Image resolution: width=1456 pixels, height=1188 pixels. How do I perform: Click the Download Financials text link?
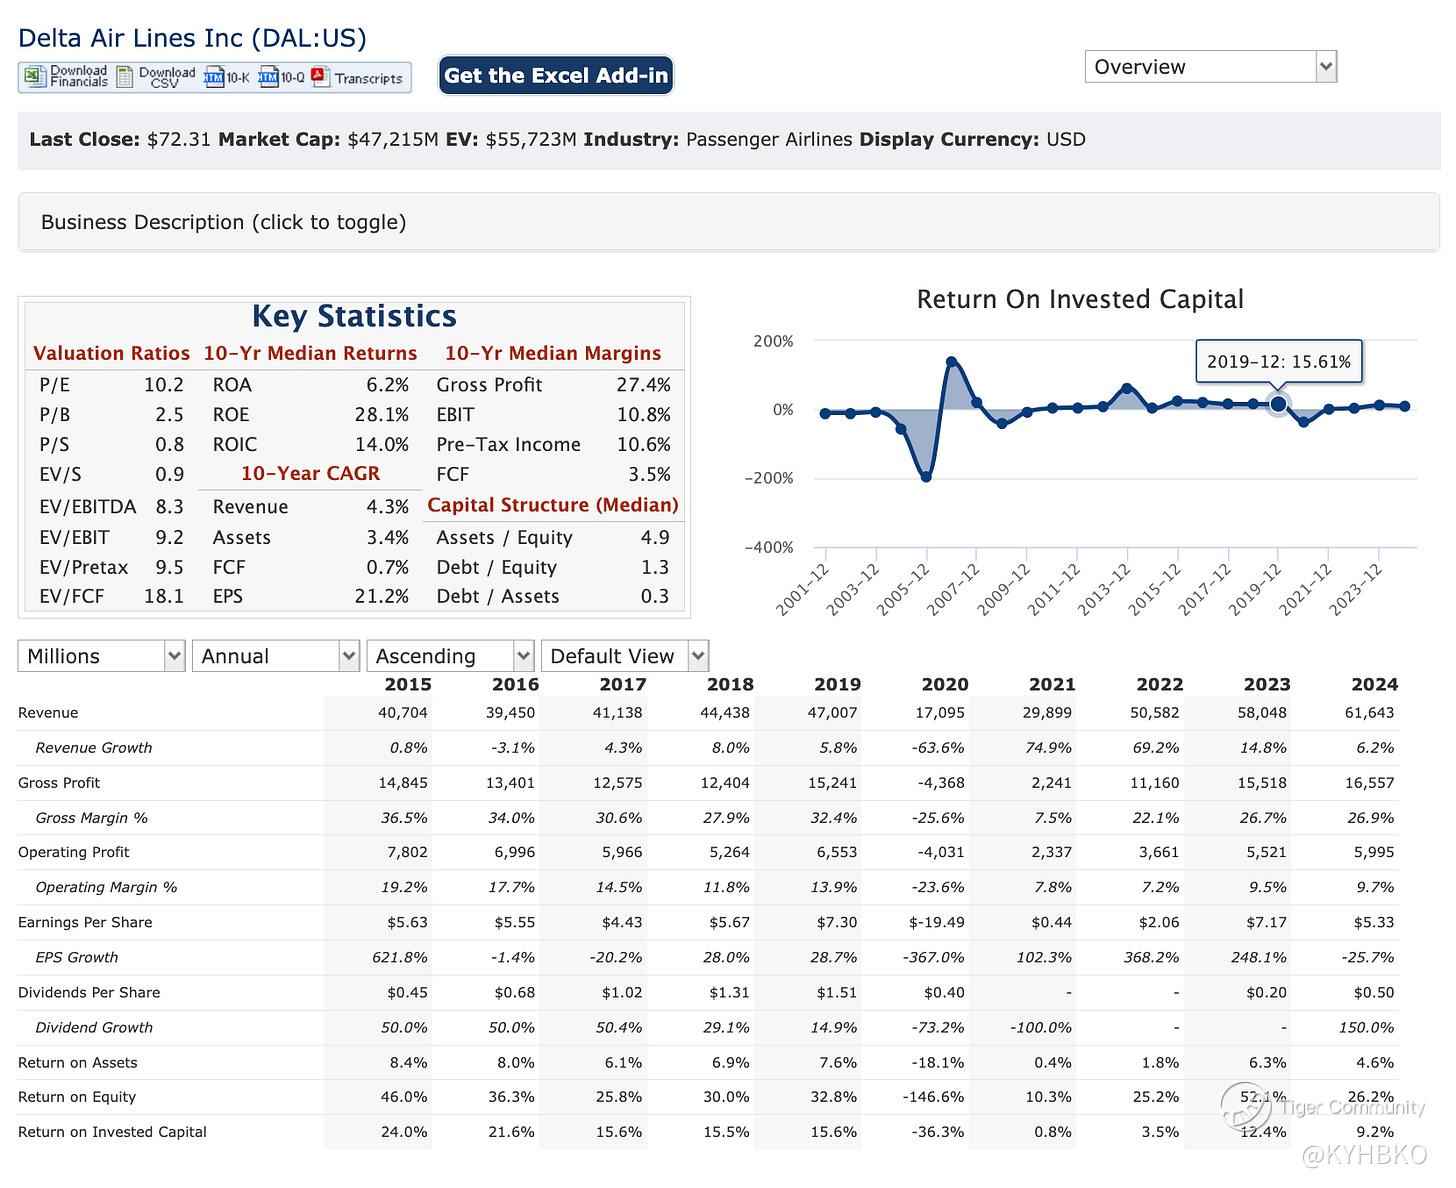[x=79, y=77]
